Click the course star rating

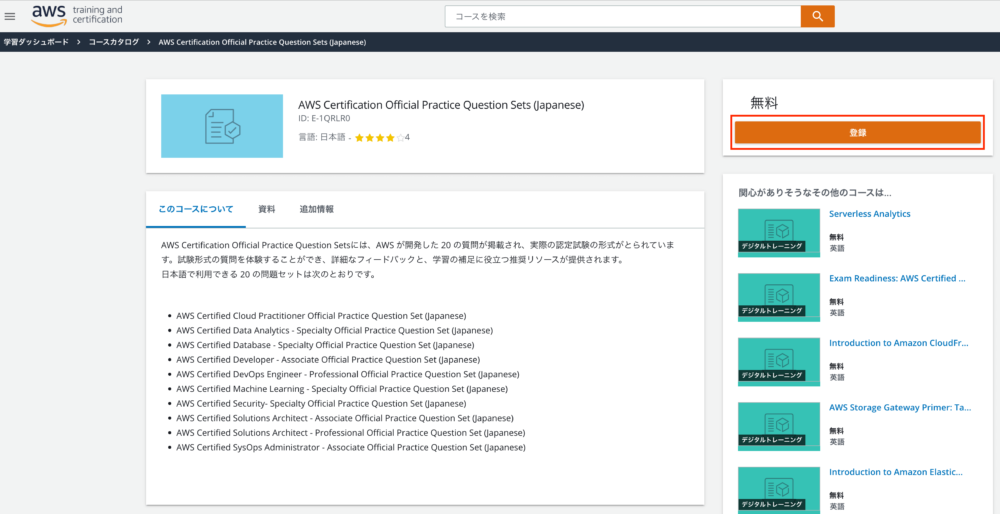click(x=379, y=137)
